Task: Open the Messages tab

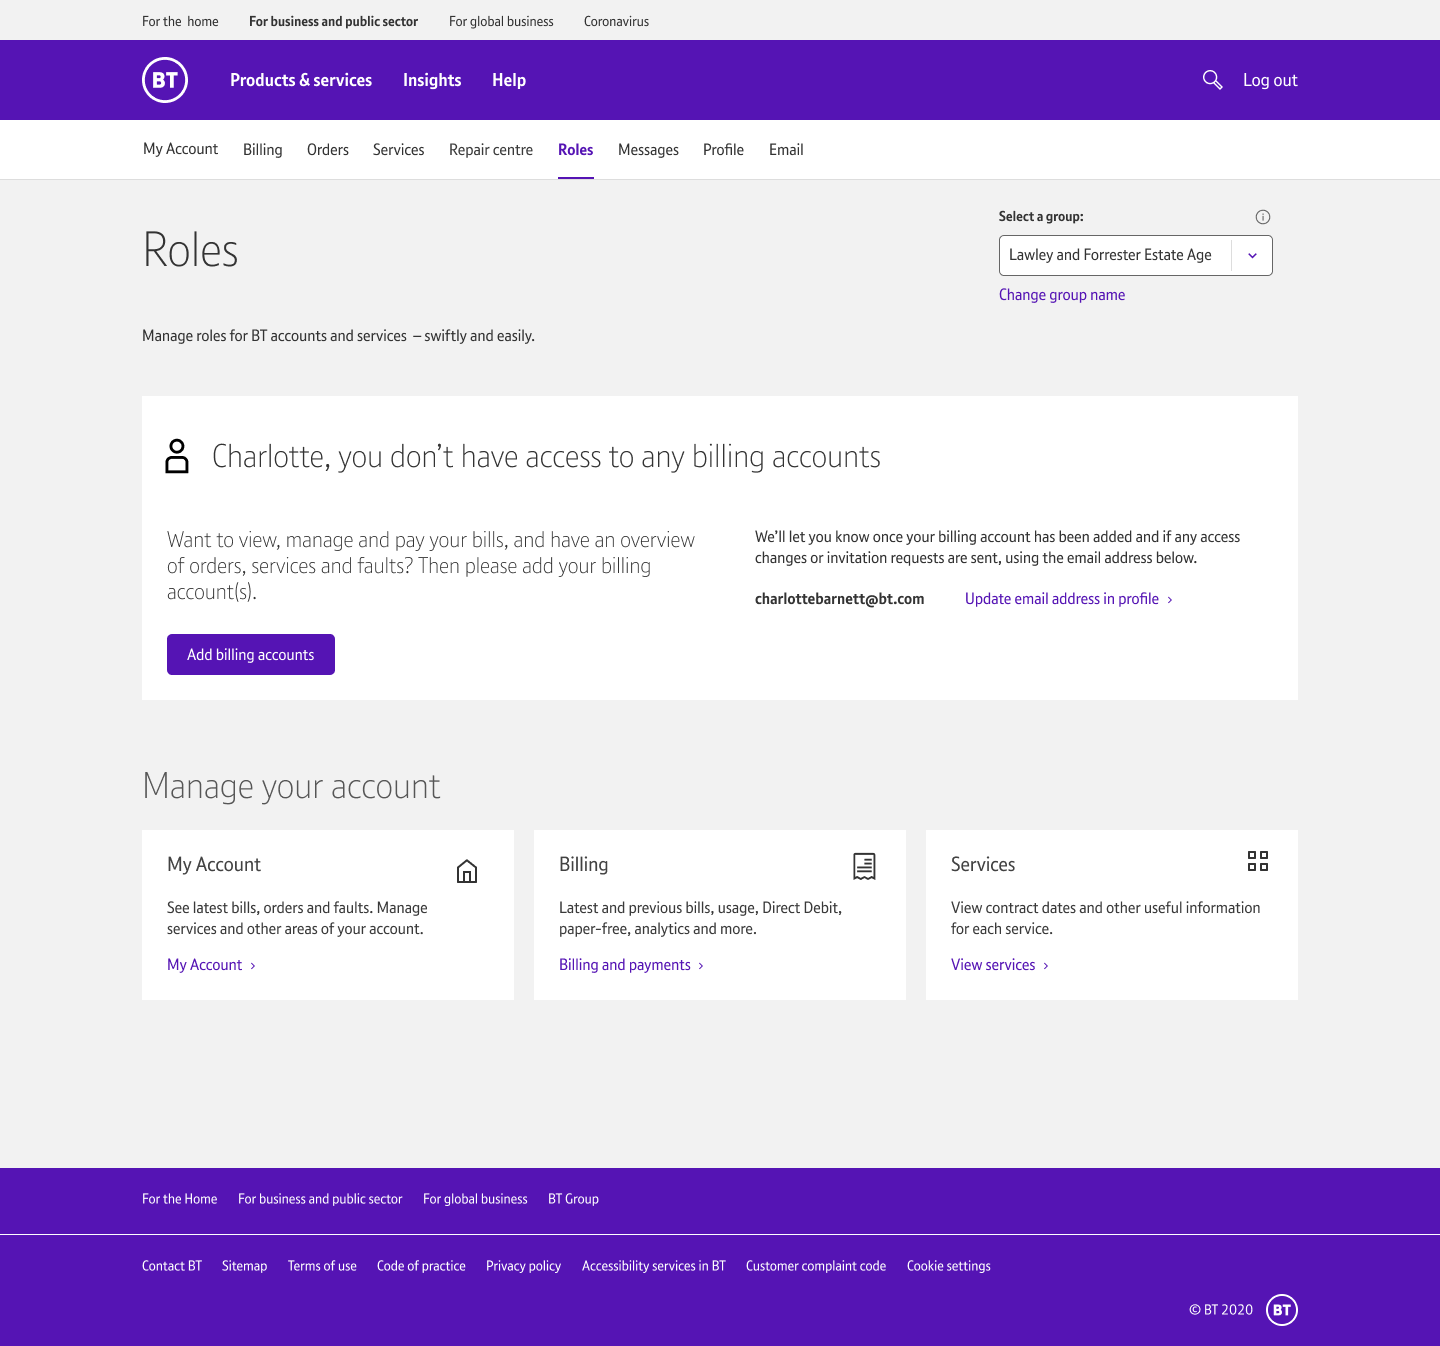Action: tap(648, 150)
